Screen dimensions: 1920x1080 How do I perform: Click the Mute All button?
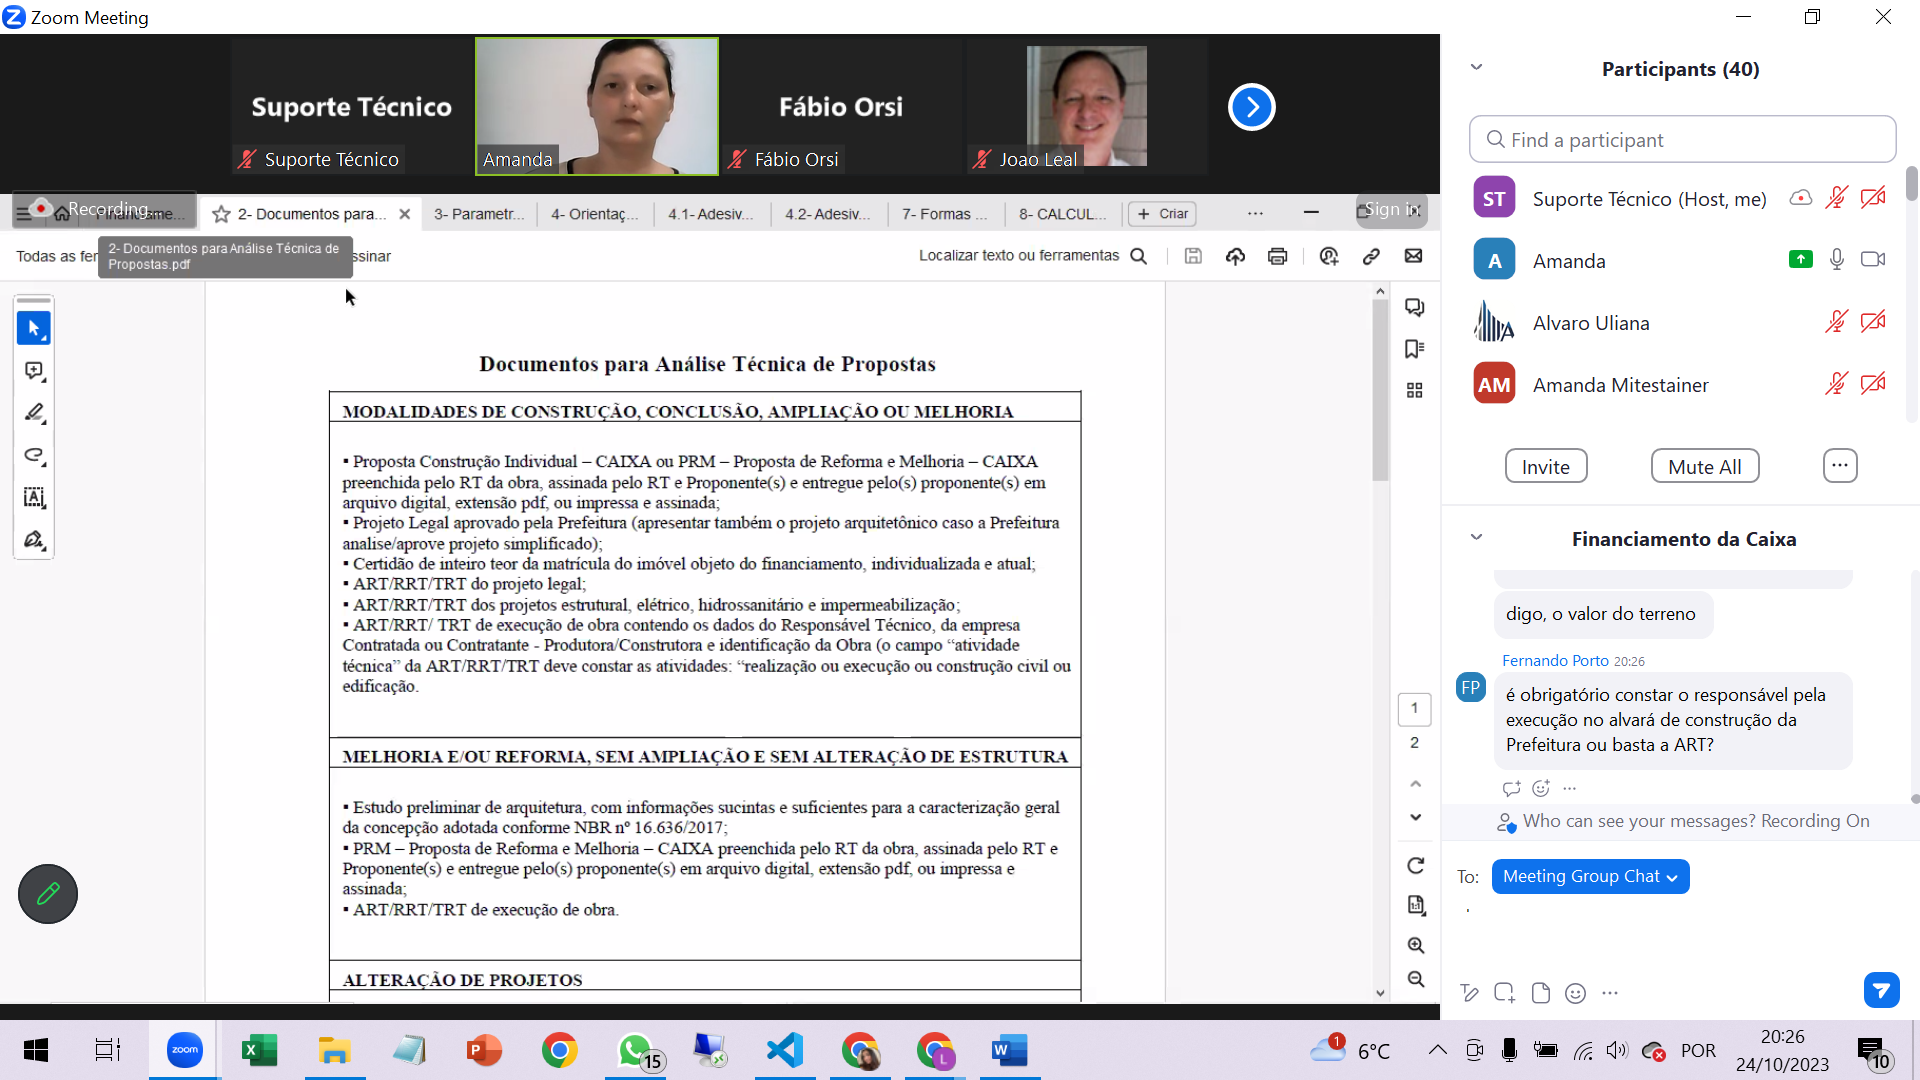coord(1704,467)
